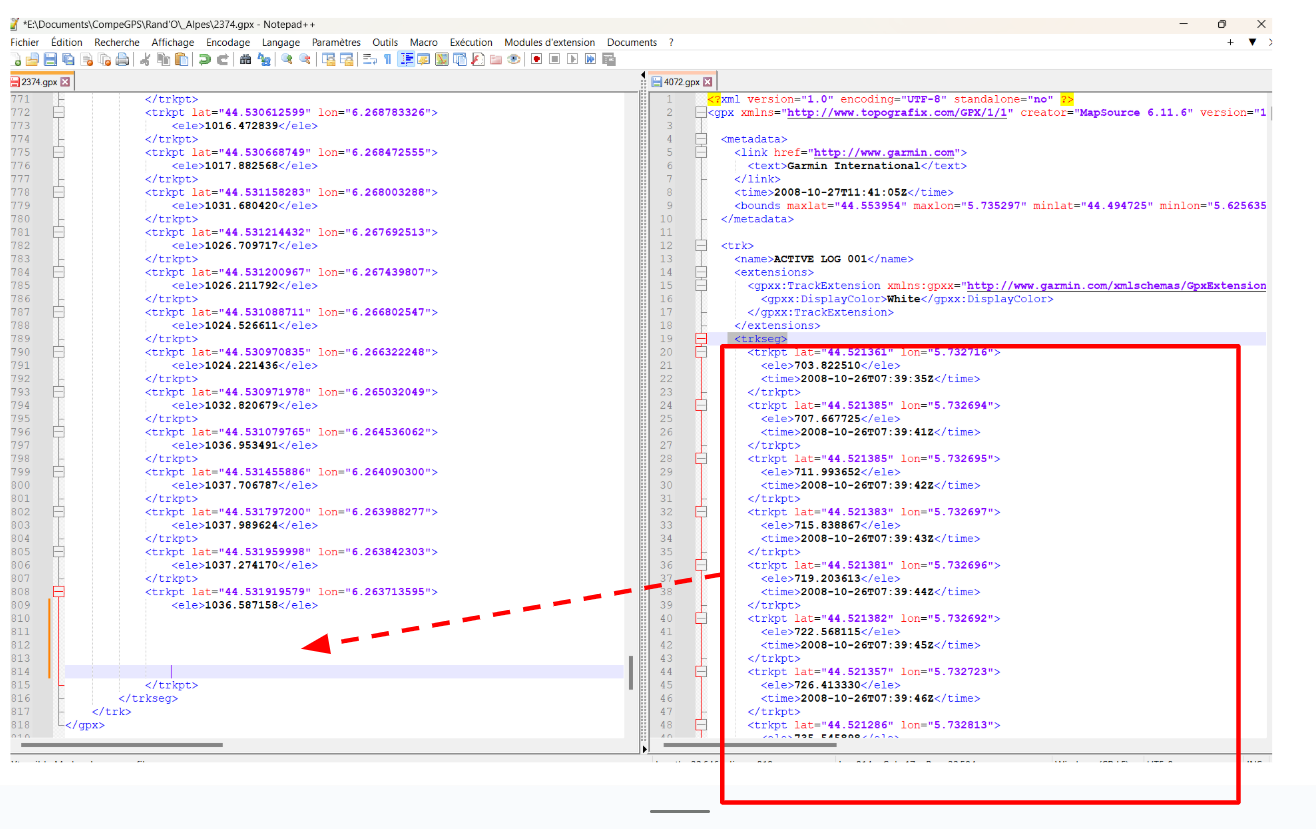Collapse trk fold at line 12
This screenshot has width=1316, height=829.
click(x=701, y=245)
